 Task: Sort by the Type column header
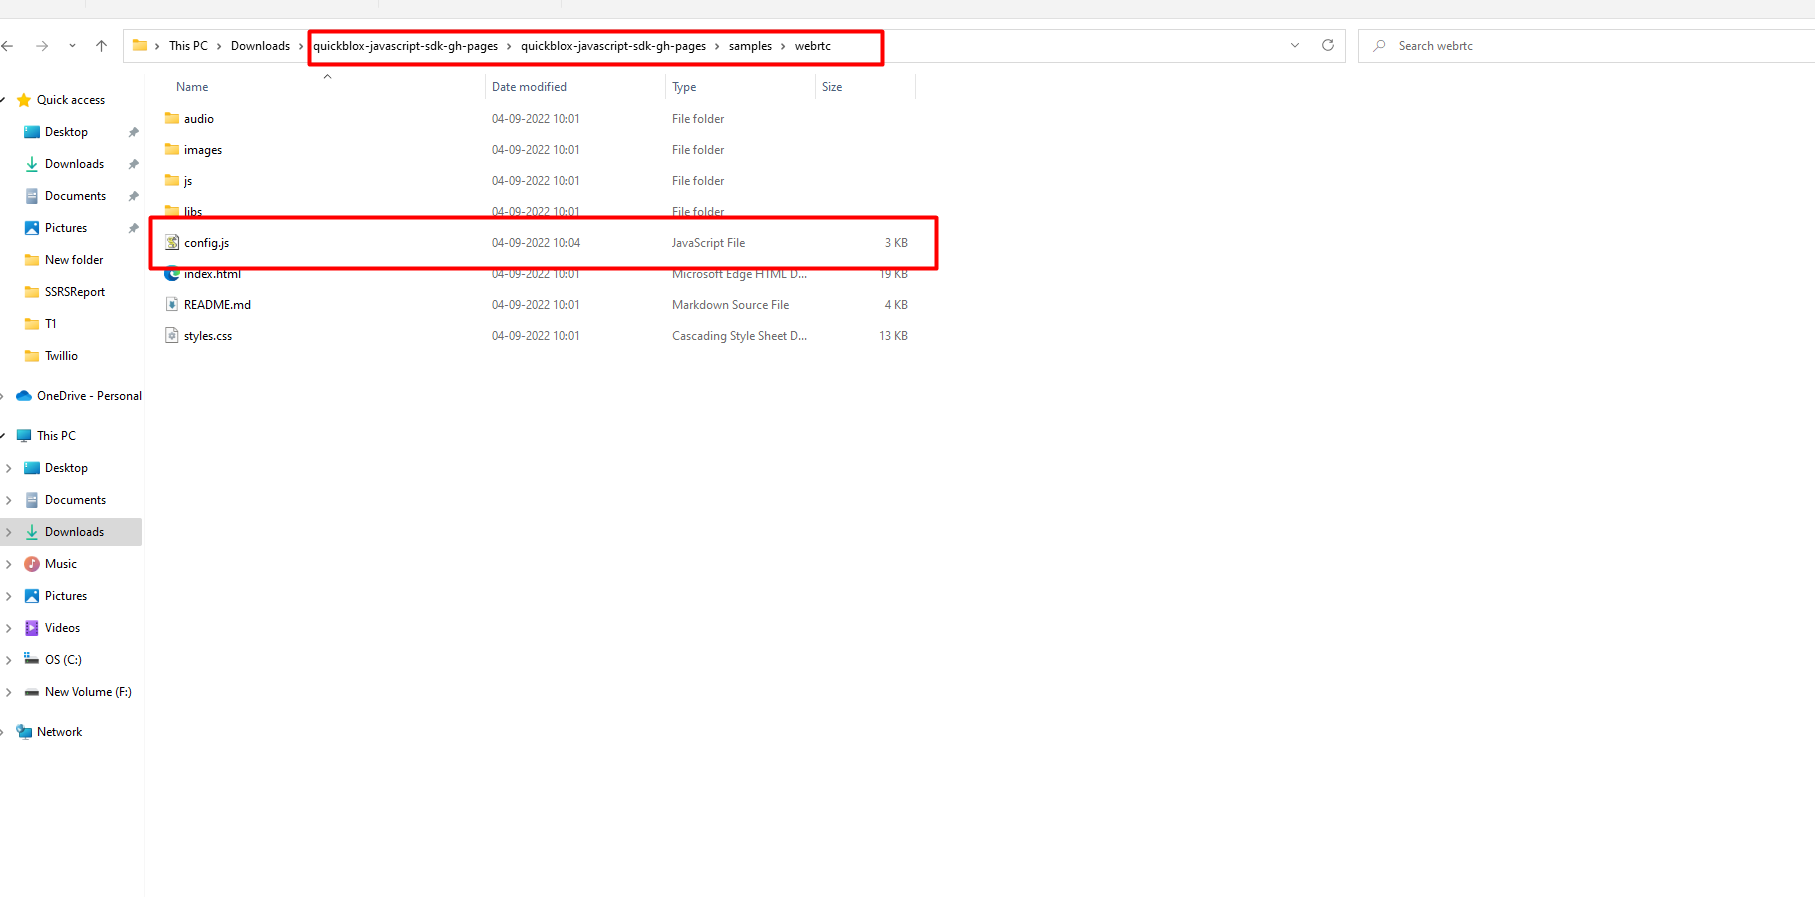684,87
